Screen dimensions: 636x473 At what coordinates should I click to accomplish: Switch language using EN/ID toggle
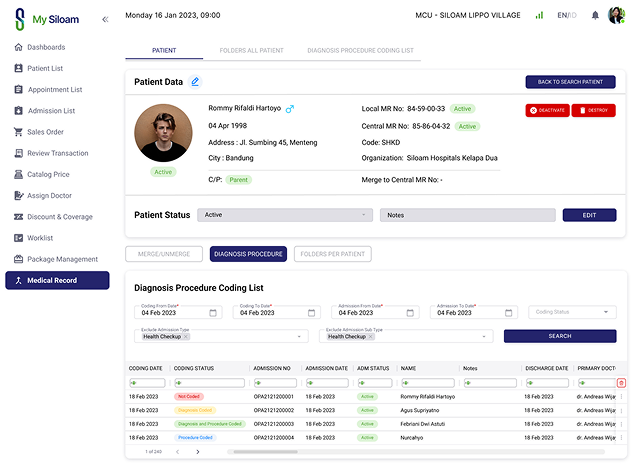[567, 15]
